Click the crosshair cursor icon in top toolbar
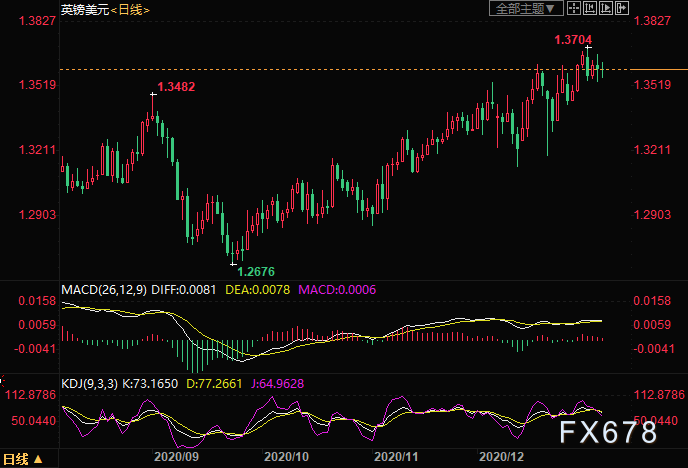 [x=573, y=8]
